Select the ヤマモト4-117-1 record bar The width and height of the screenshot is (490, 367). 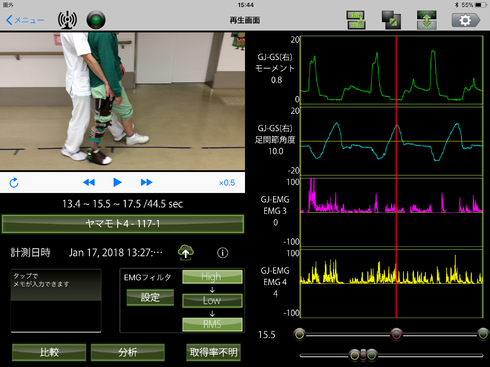click(x=123, y=224)
